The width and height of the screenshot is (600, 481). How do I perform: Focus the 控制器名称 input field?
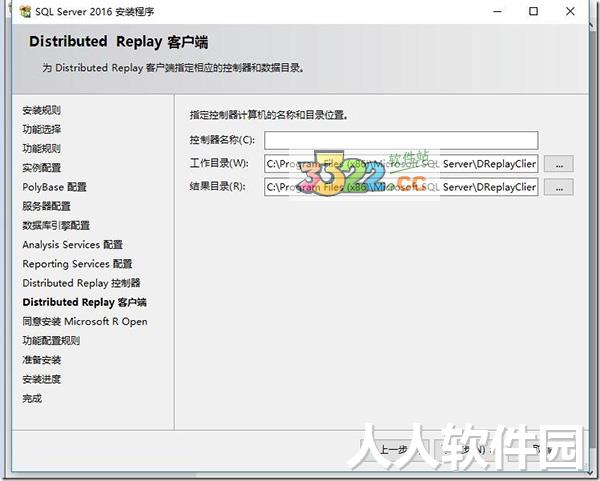(401, 140)
